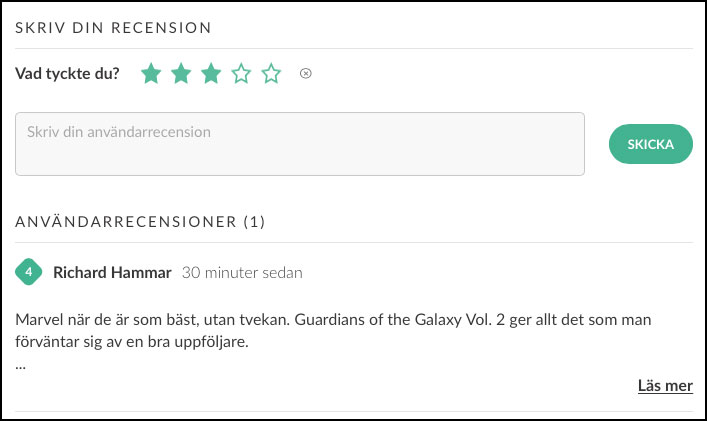The height and width of the screenshot is (421, 707).
Task: Open the full review via 'Läs mer'
Action: tap(665, 386)
